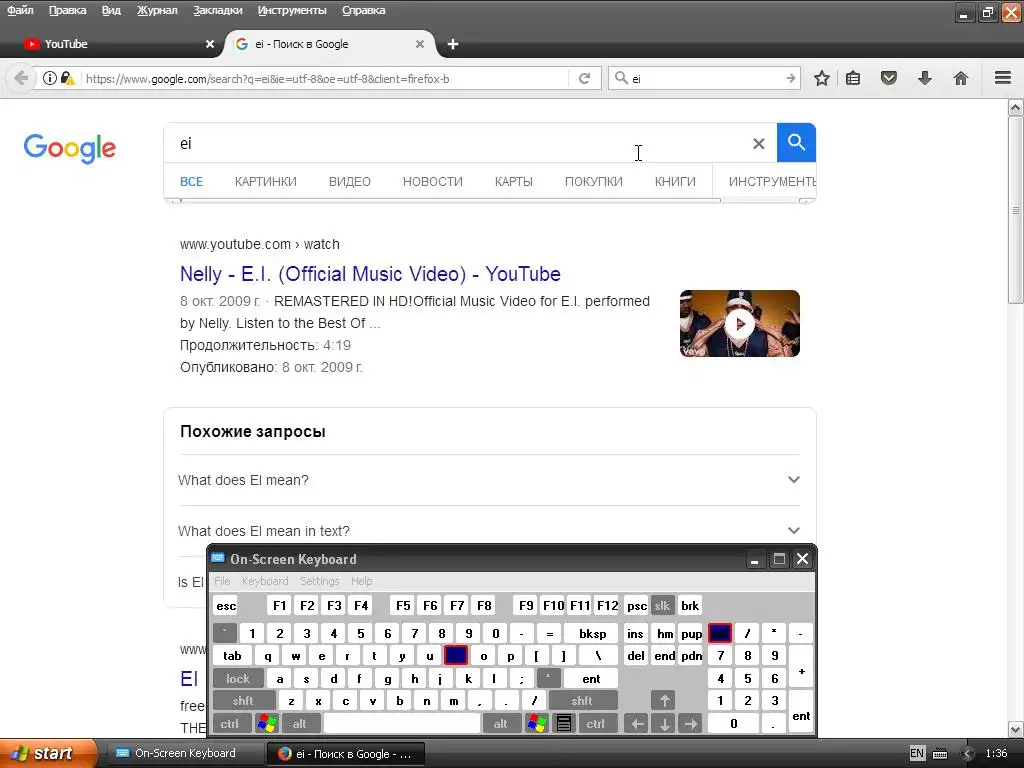Go to Firefox home page icon
The width and height of the screenshot is (1024, 768).
coord(961,78)
